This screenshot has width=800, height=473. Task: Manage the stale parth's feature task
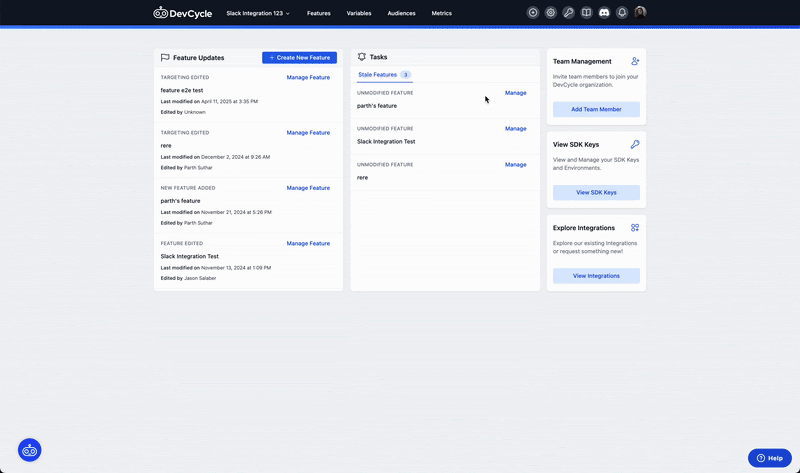pyautogui.click(x=515, y=93)
